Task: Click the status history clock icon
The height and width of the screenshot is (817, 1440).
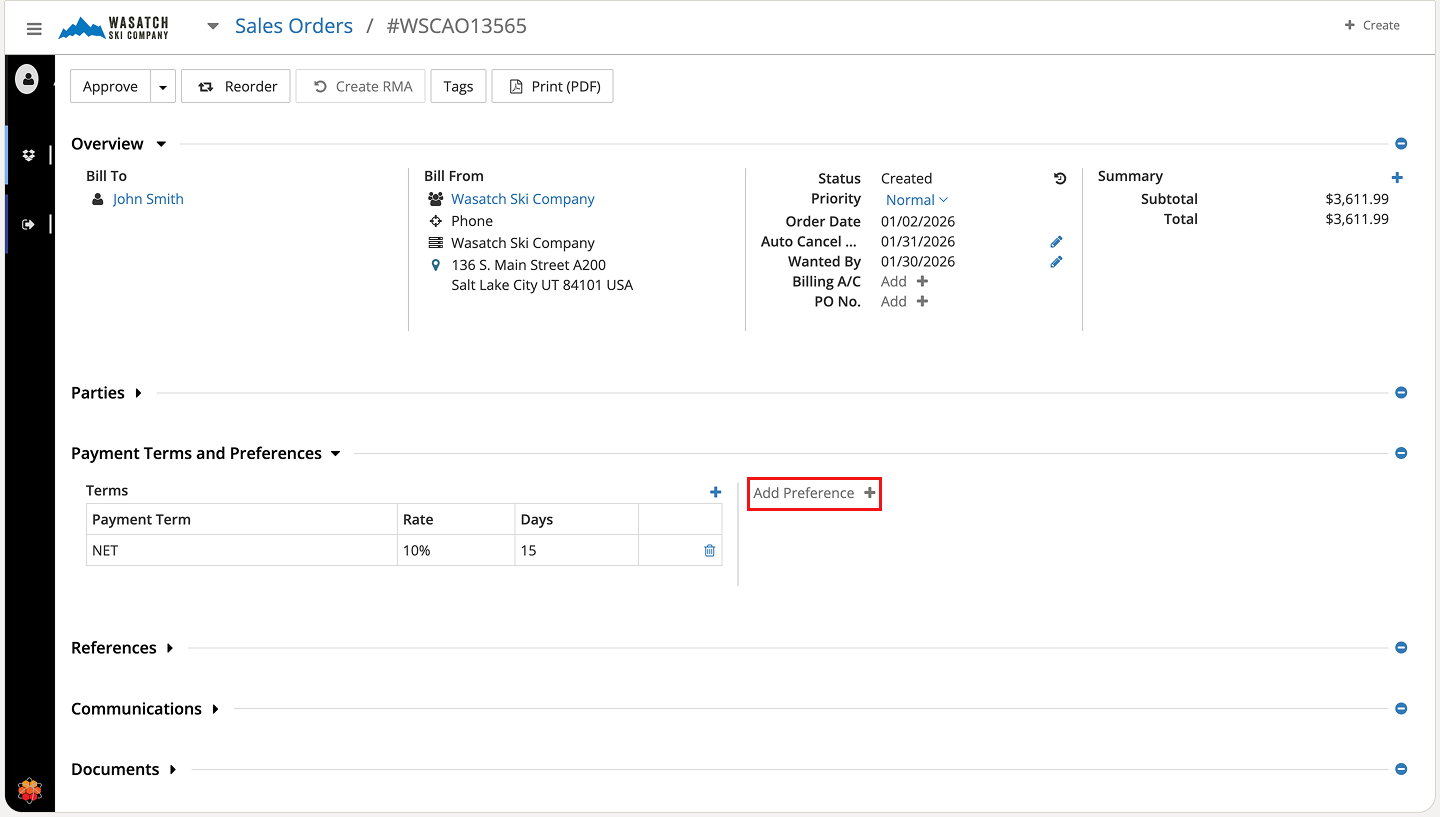Action: 1060,179
